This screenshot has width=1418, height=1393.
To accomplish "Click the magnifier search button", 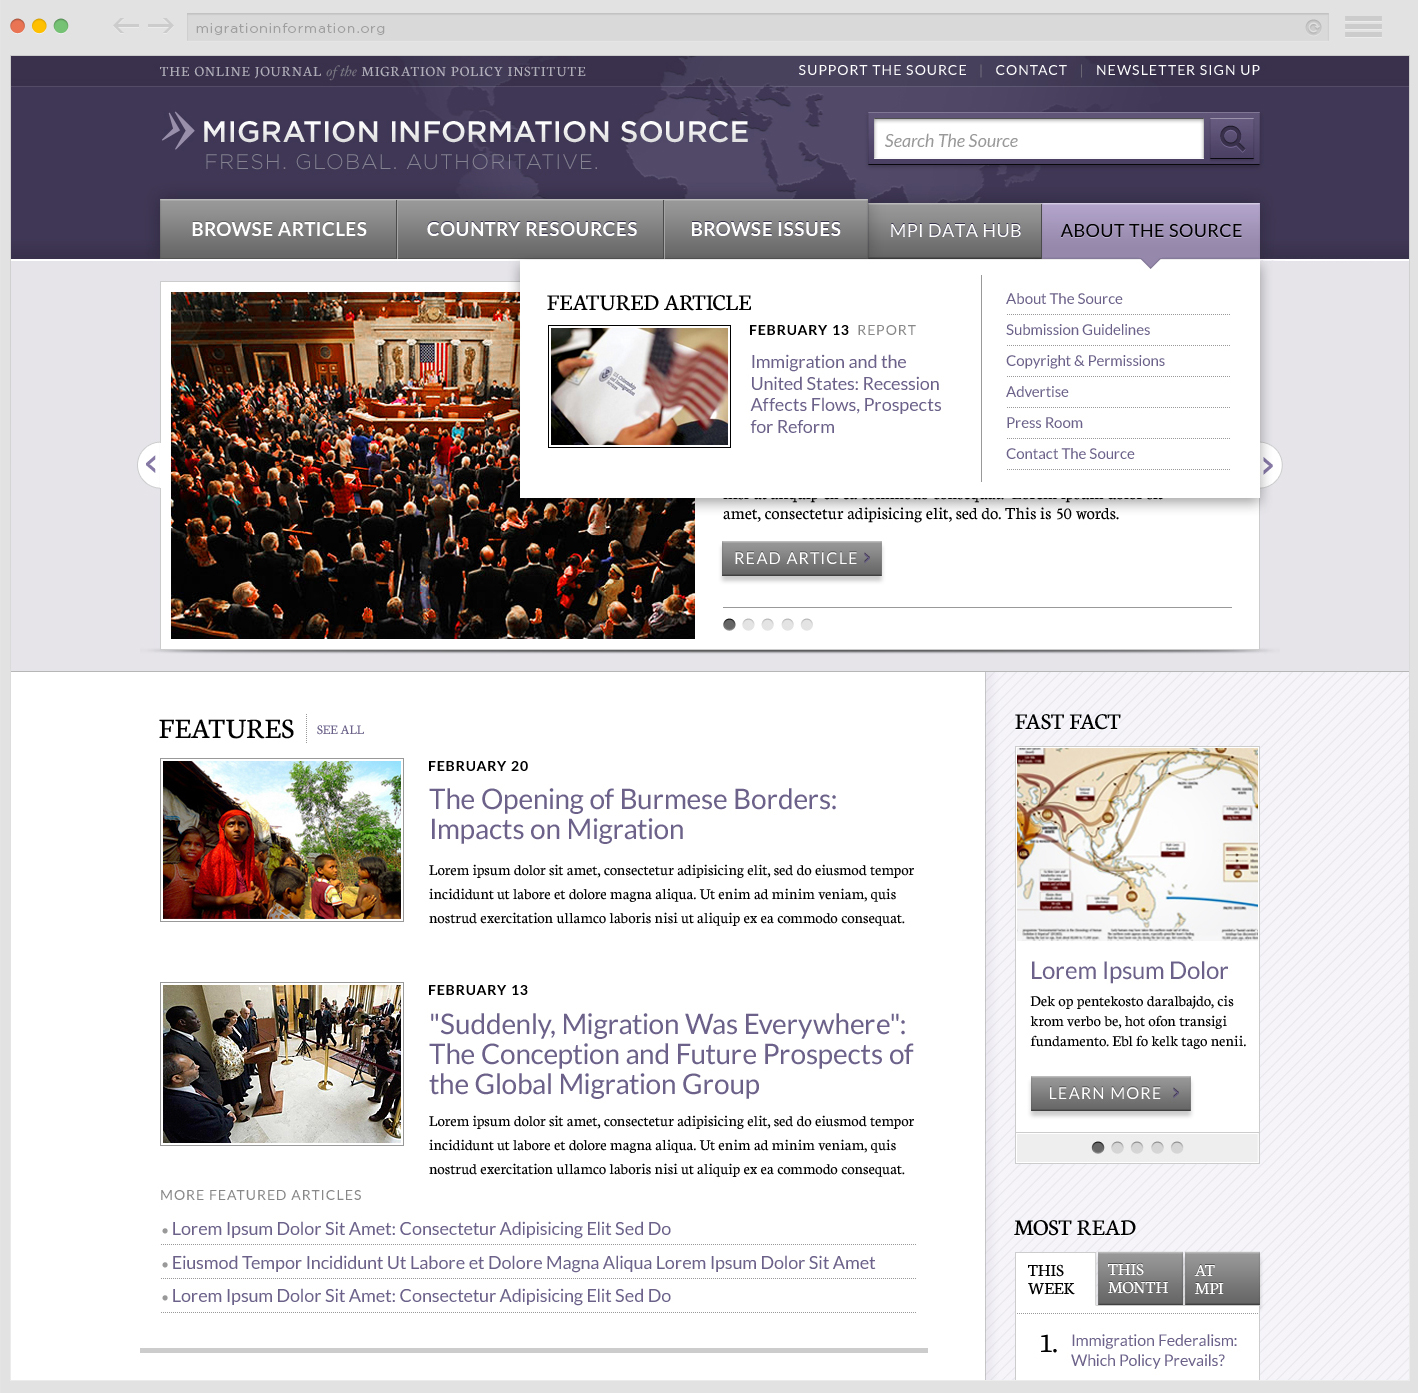I will click(1232, 138).
